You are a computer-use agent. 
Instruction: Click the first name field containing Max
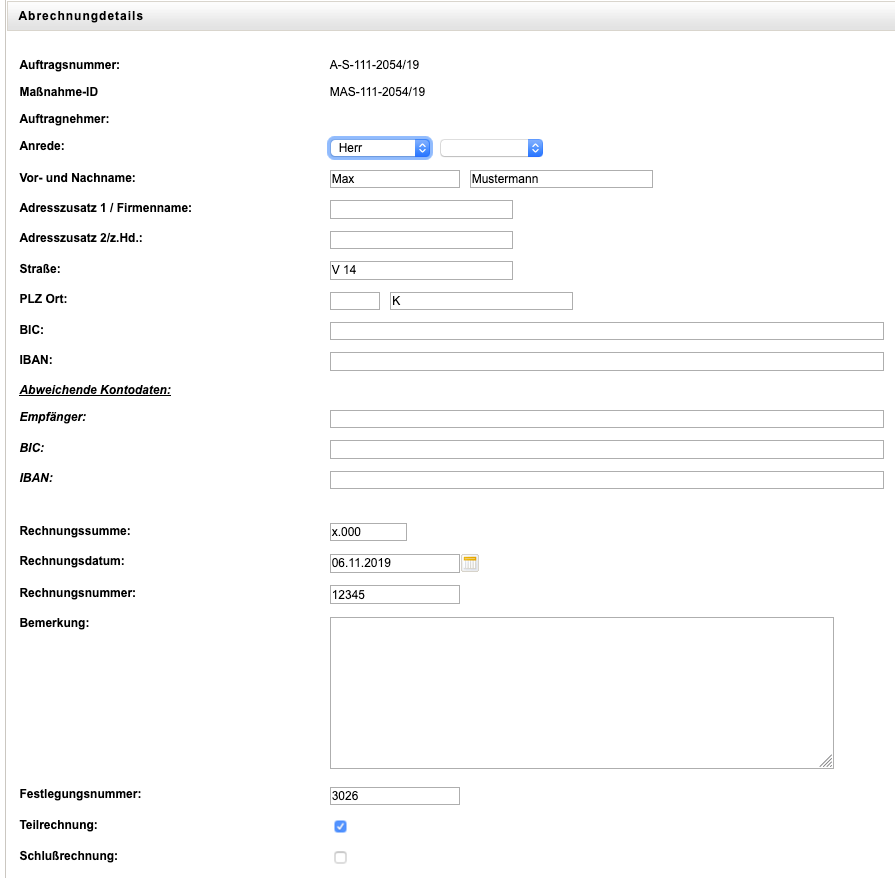(x=394, y=179)
